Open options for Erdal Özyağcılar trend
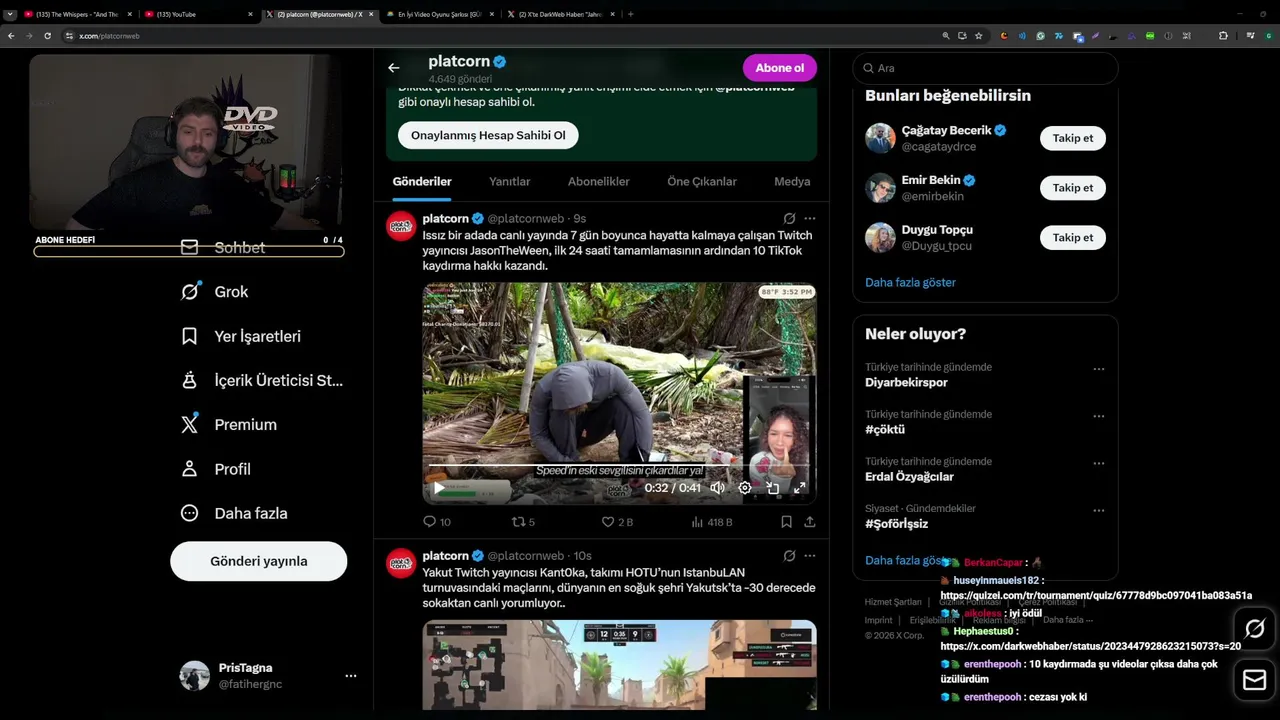This screenshot has height=720, width=1280. [1099, 464]
